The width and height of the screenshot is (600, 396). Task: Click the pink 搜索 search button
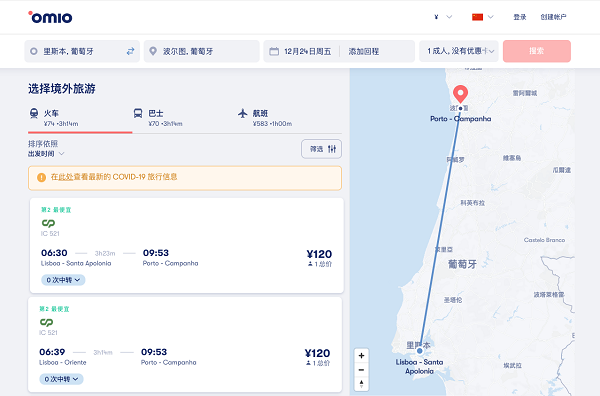pos(536,51)
